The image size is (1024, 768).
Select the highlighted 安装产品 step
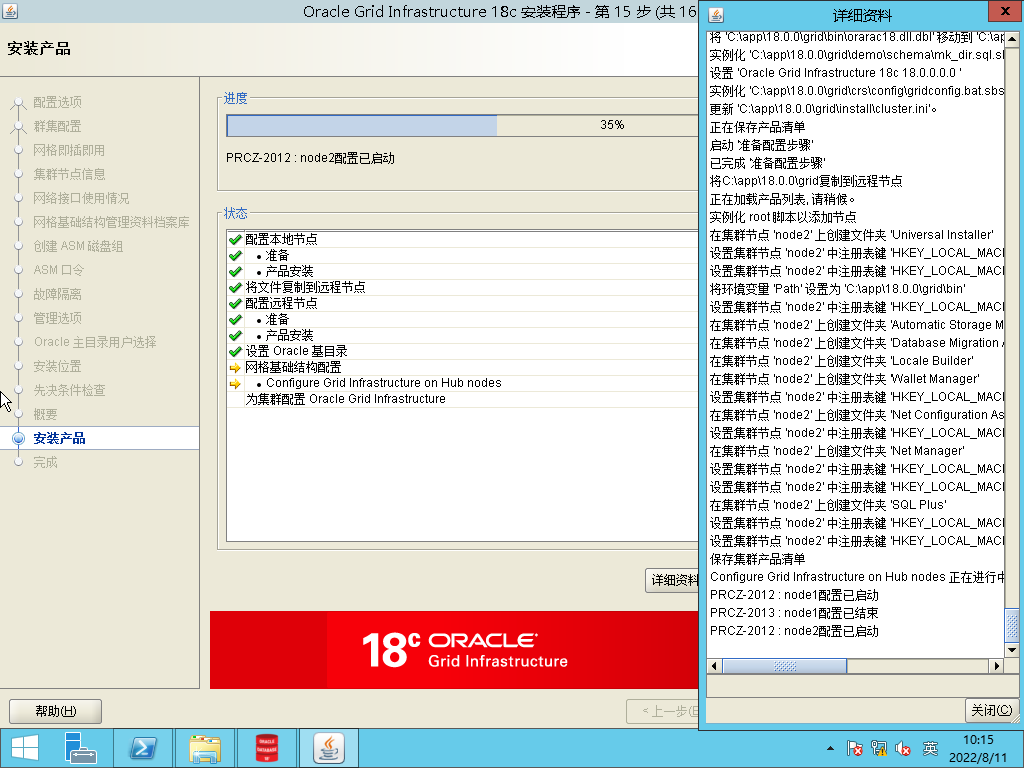tap(59, 438)
